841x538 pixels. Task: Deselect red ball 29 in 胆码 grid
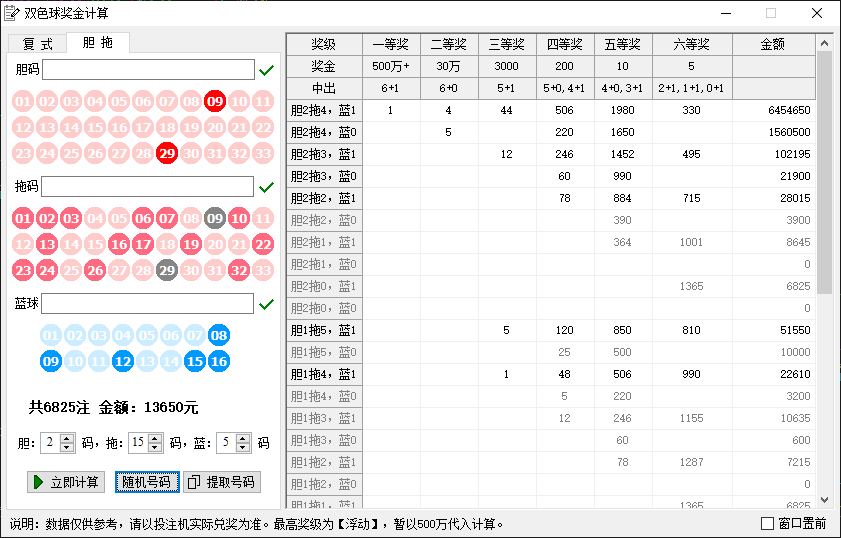coord(167,153)
